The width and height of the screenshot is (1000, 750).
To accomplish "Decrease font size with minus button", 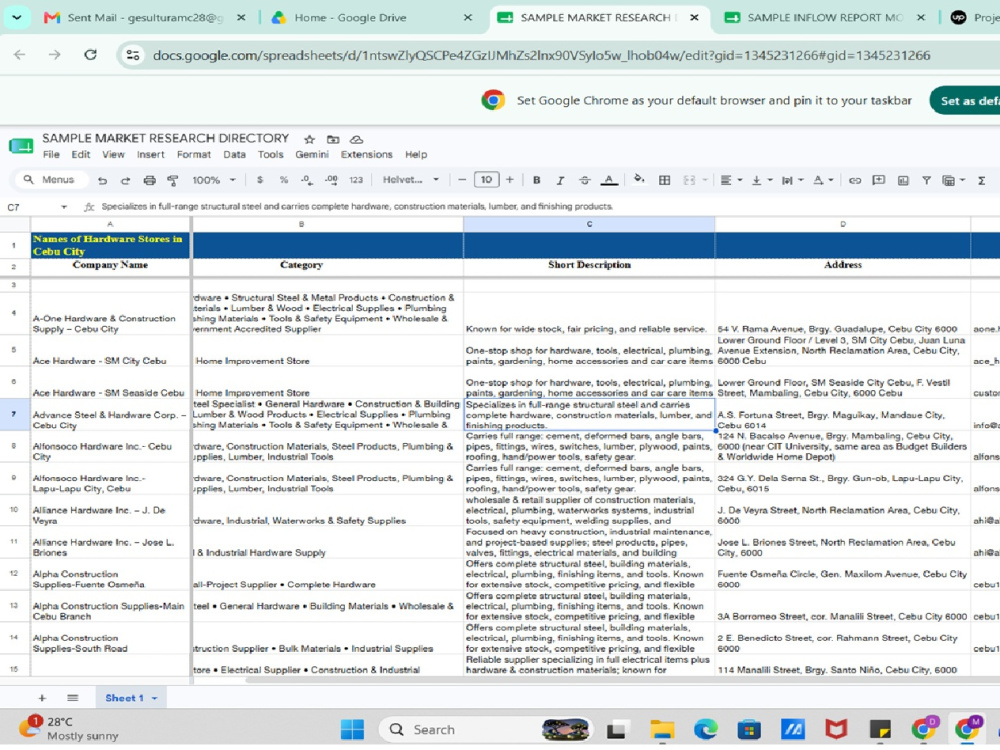I will coord(462,180).
